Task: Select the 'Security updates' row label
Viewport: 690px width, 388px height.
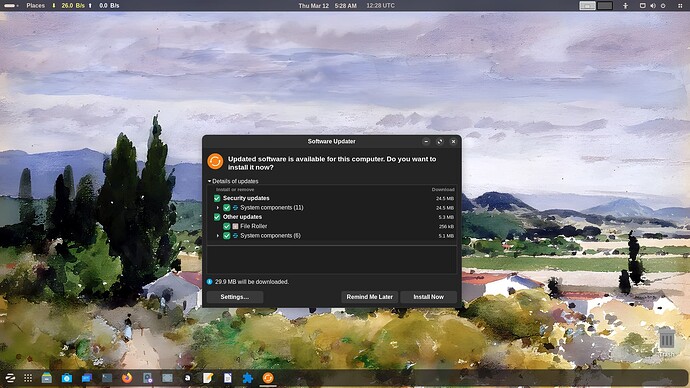Action: click(x=246, y=198)
